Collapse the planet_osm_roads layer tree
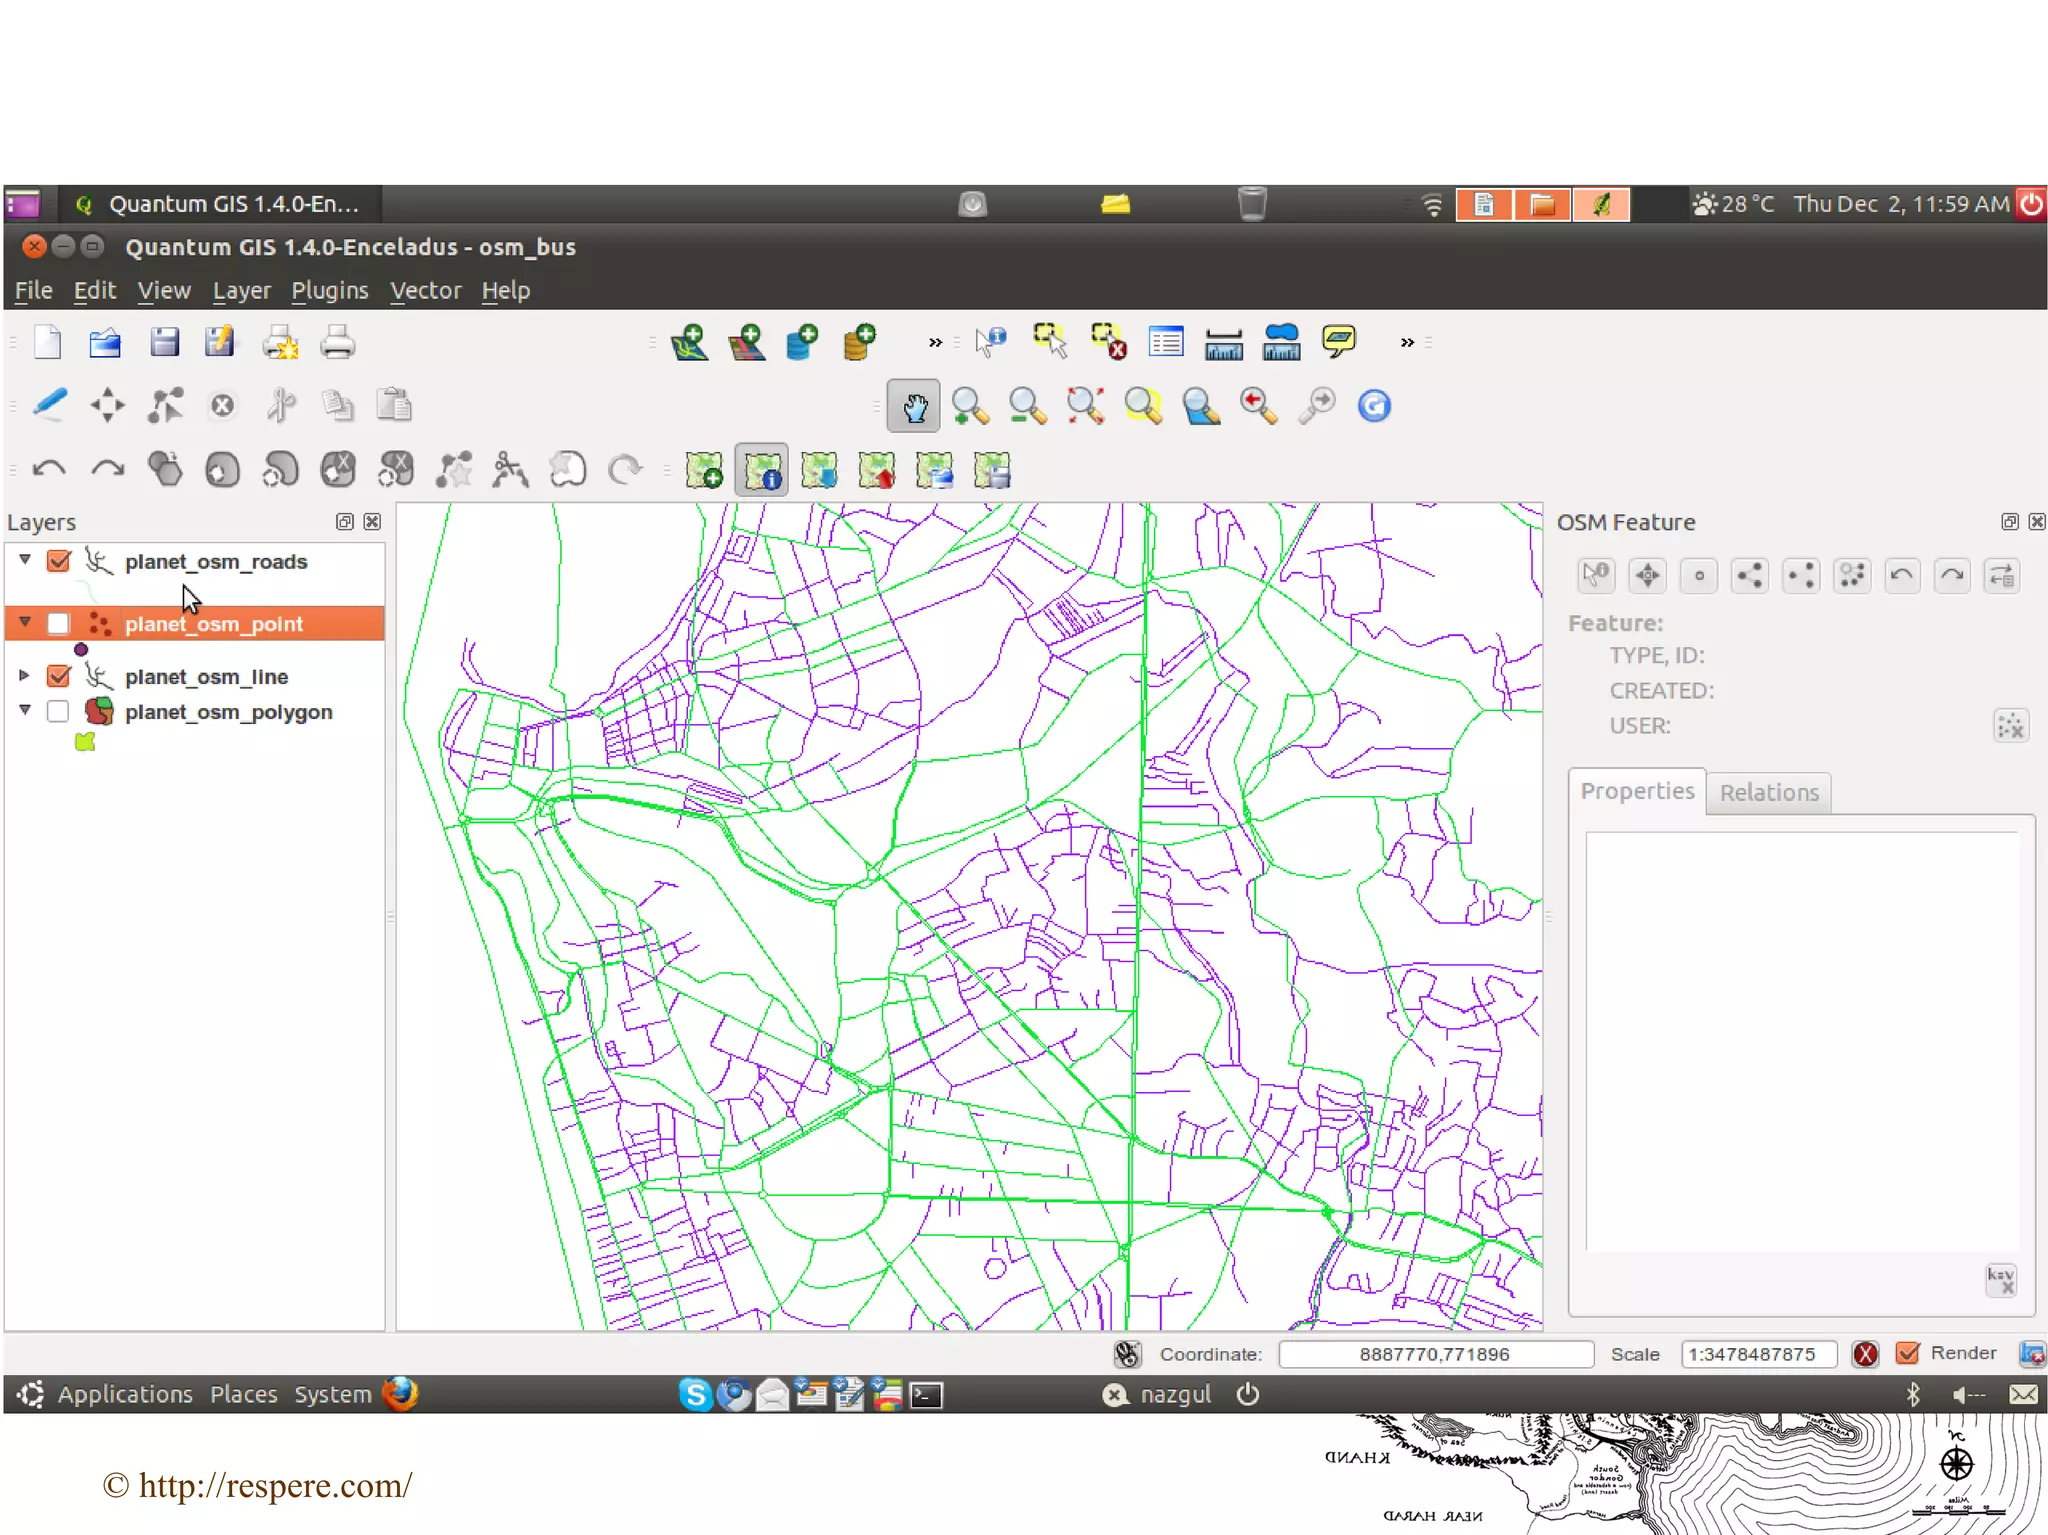 point(25,560)
